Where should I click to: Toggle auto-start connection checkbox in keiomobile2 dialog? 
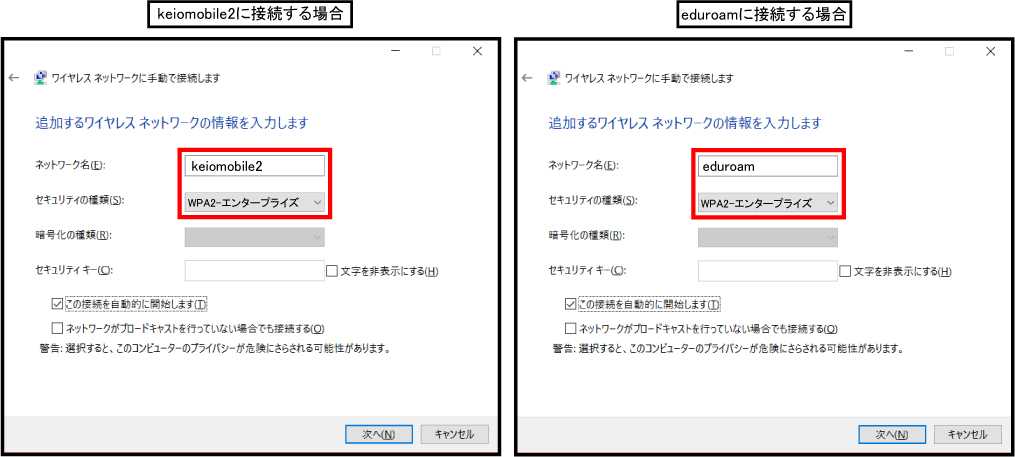(x=57, y=304)
